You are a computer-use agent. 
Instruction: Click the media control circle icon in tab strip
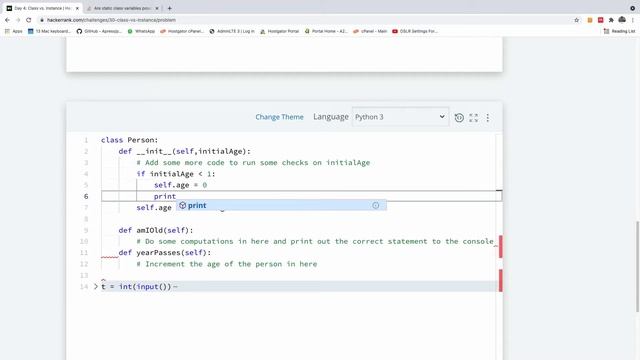tap(632, 8)
